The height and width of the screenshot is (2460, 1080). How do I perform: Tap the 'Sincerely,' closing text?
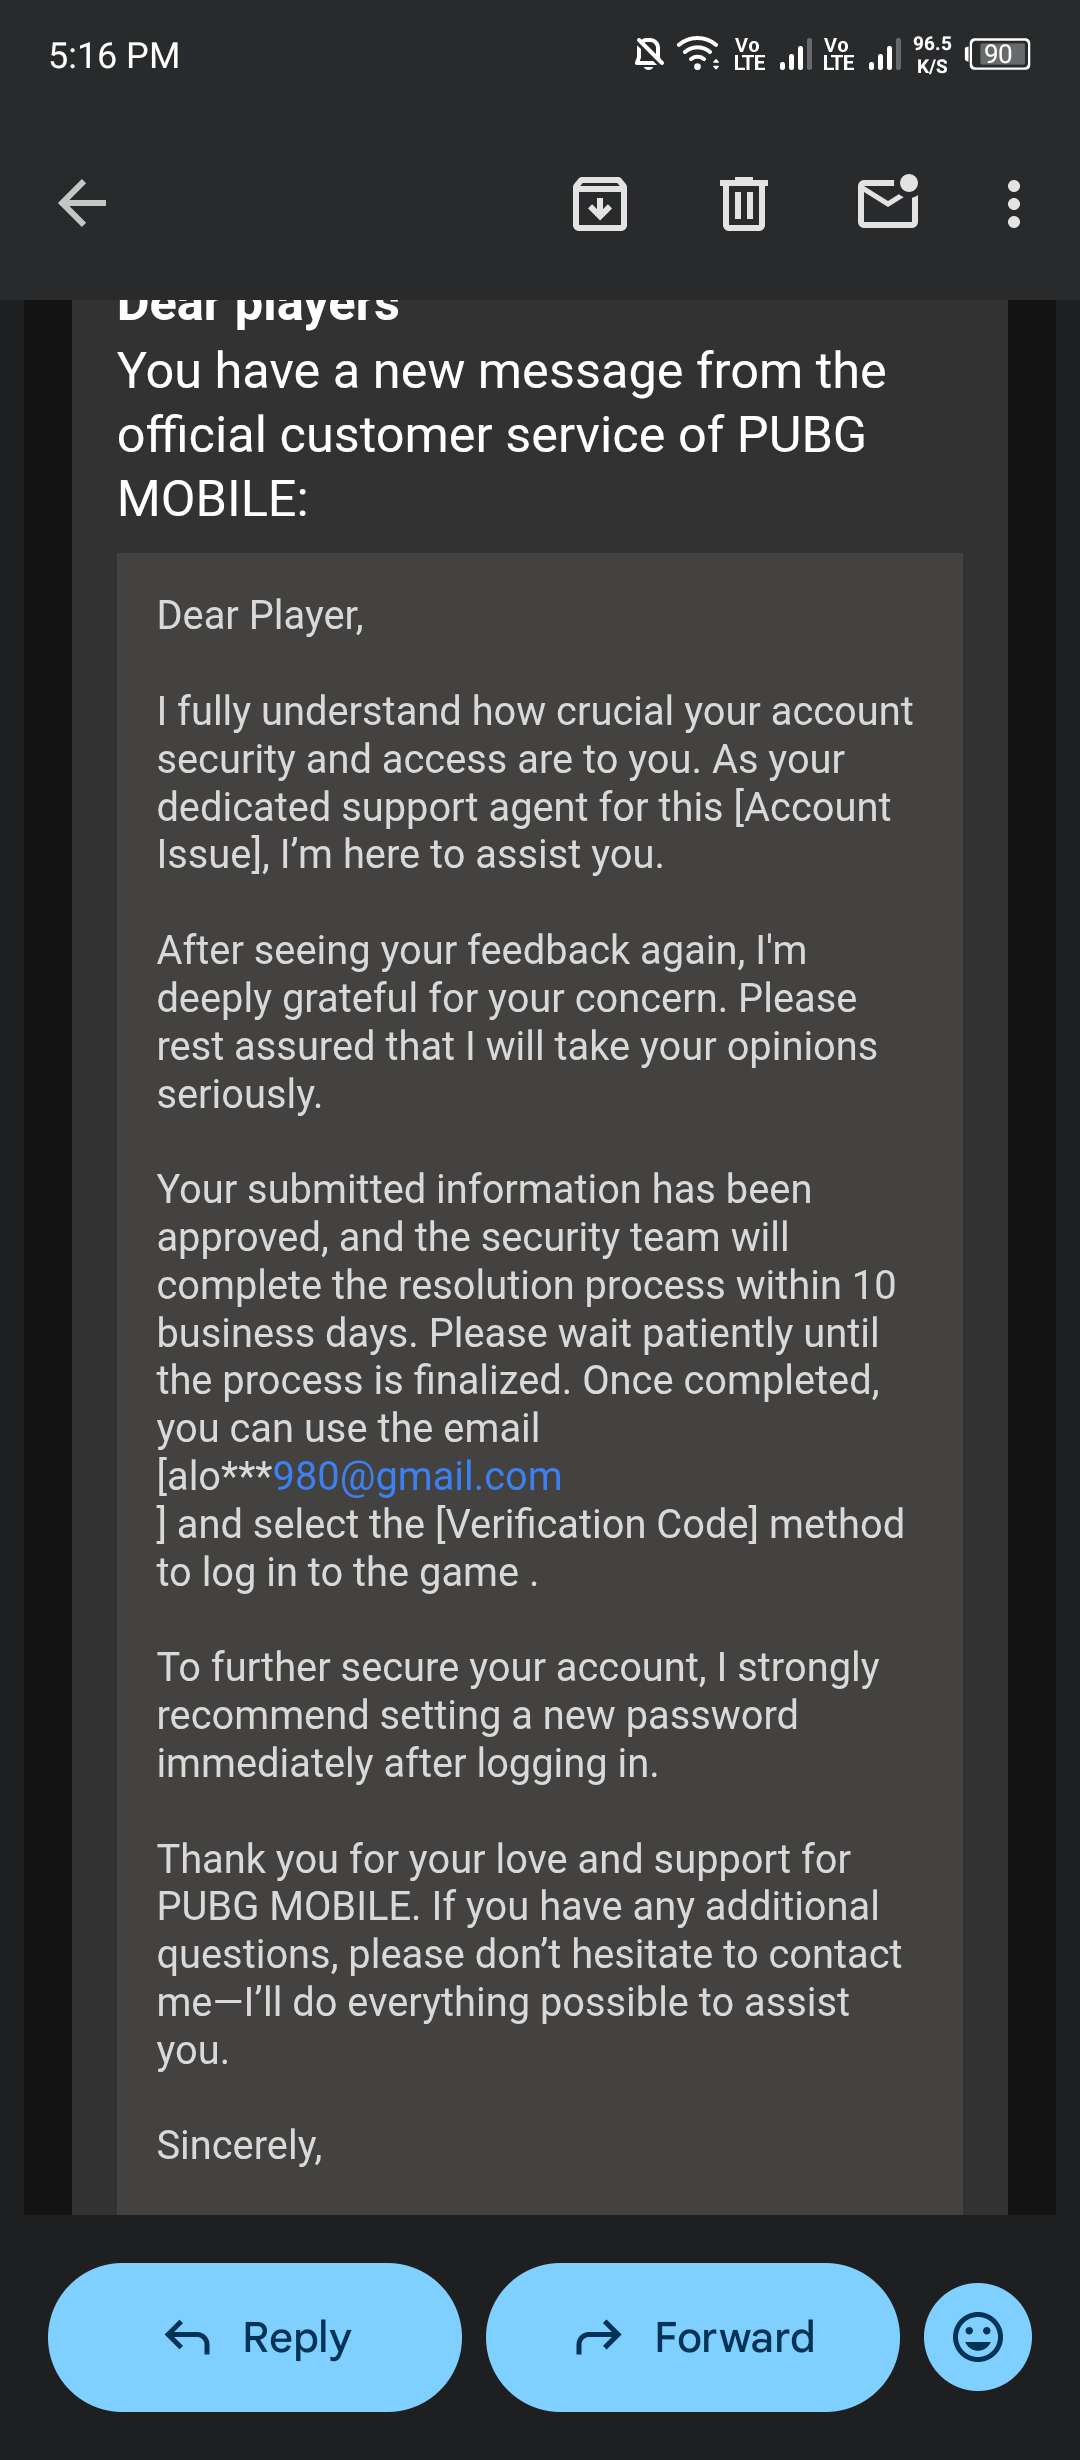[240, 2145]
